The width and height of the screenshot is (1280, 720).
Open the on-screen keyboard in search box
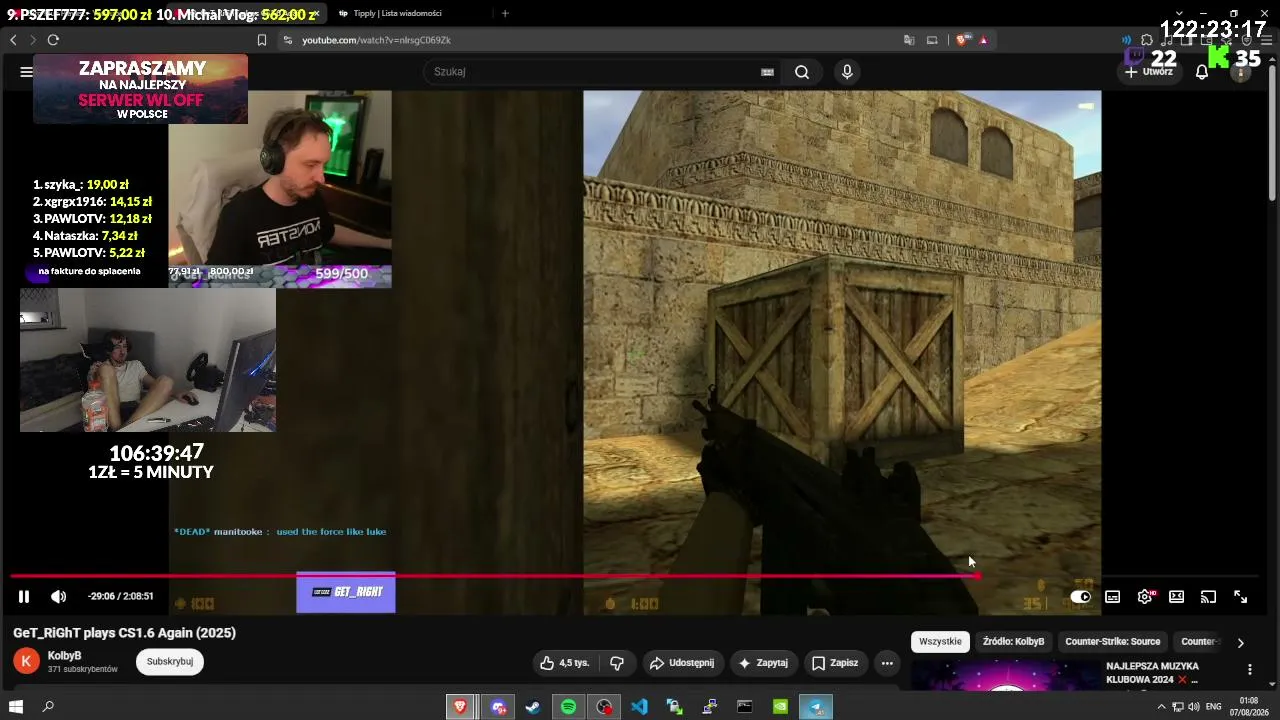767,72
